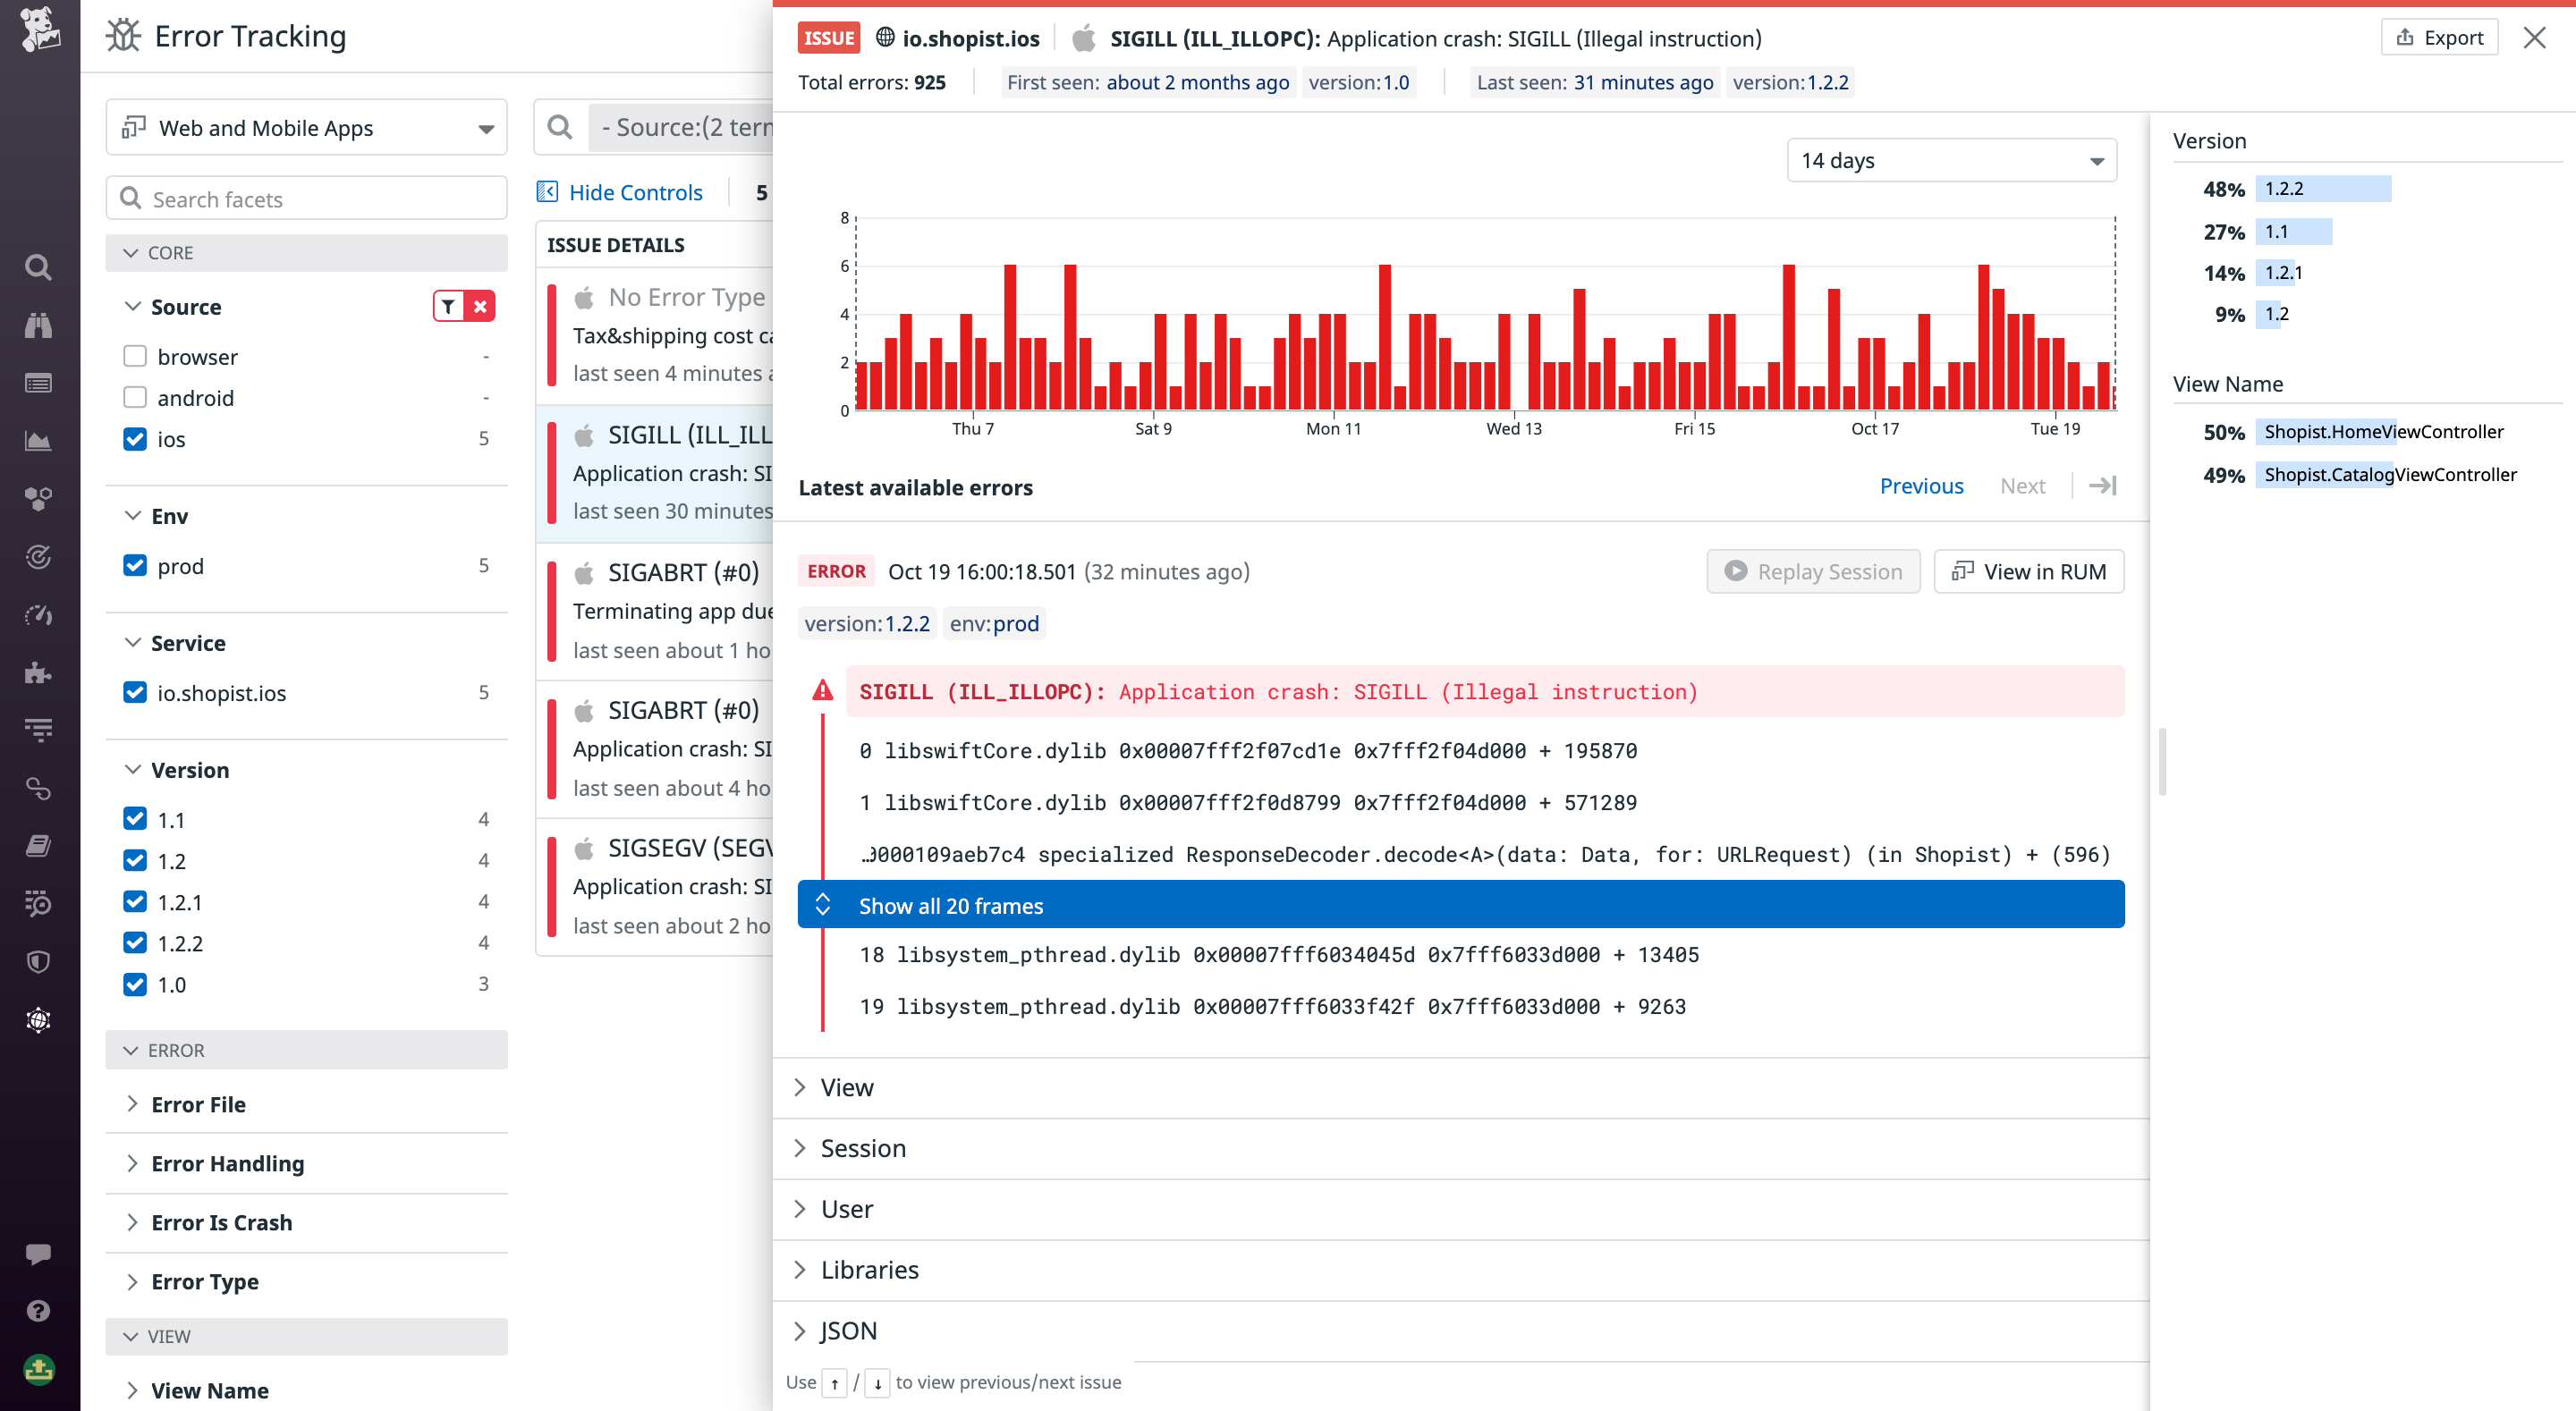Send feedback via the chat bubble icon
Viewport: 2576px width, 1411px height.
[38, 1254]
